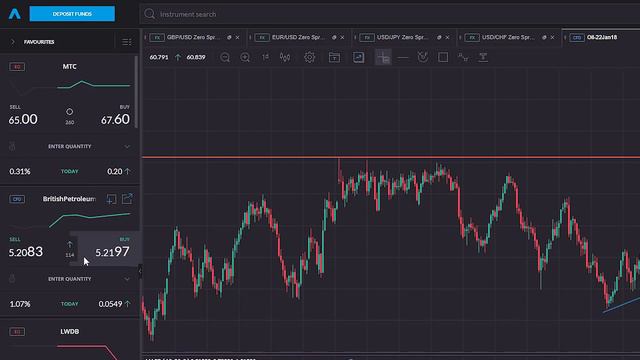This screenshot has width=640, height=360.
Task: Click BritishPetroleum buy price 5.2197
Action: point(113,252)
